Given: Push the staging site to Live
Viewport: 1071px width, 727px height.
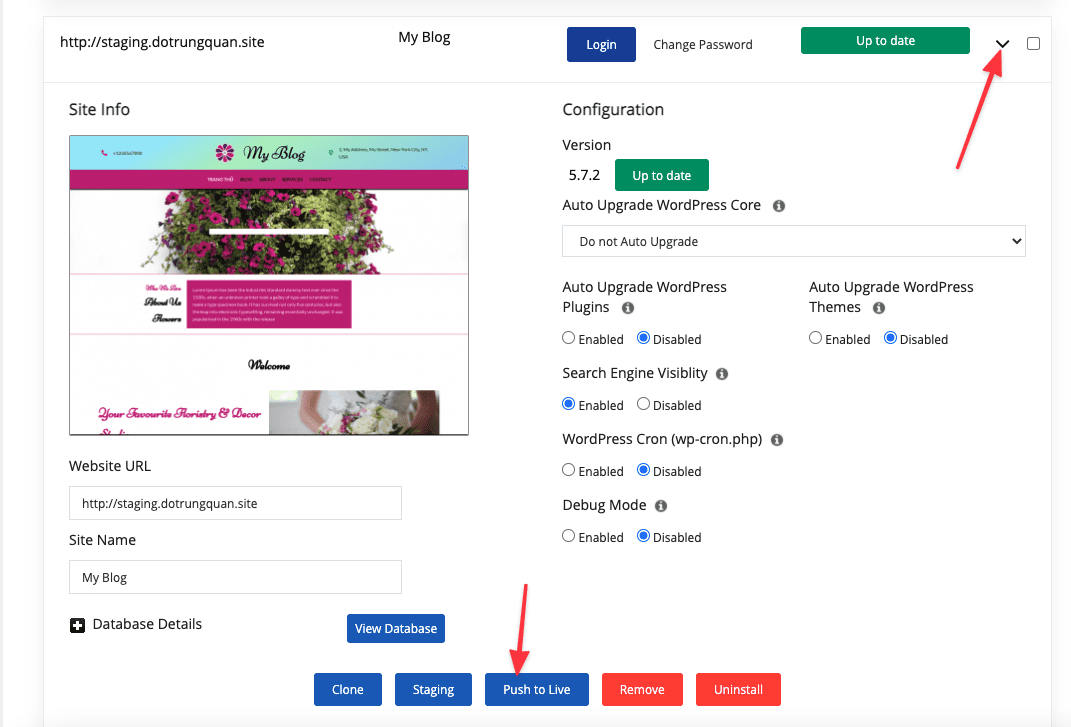Looking at the screenshot, I should [536, 689].
